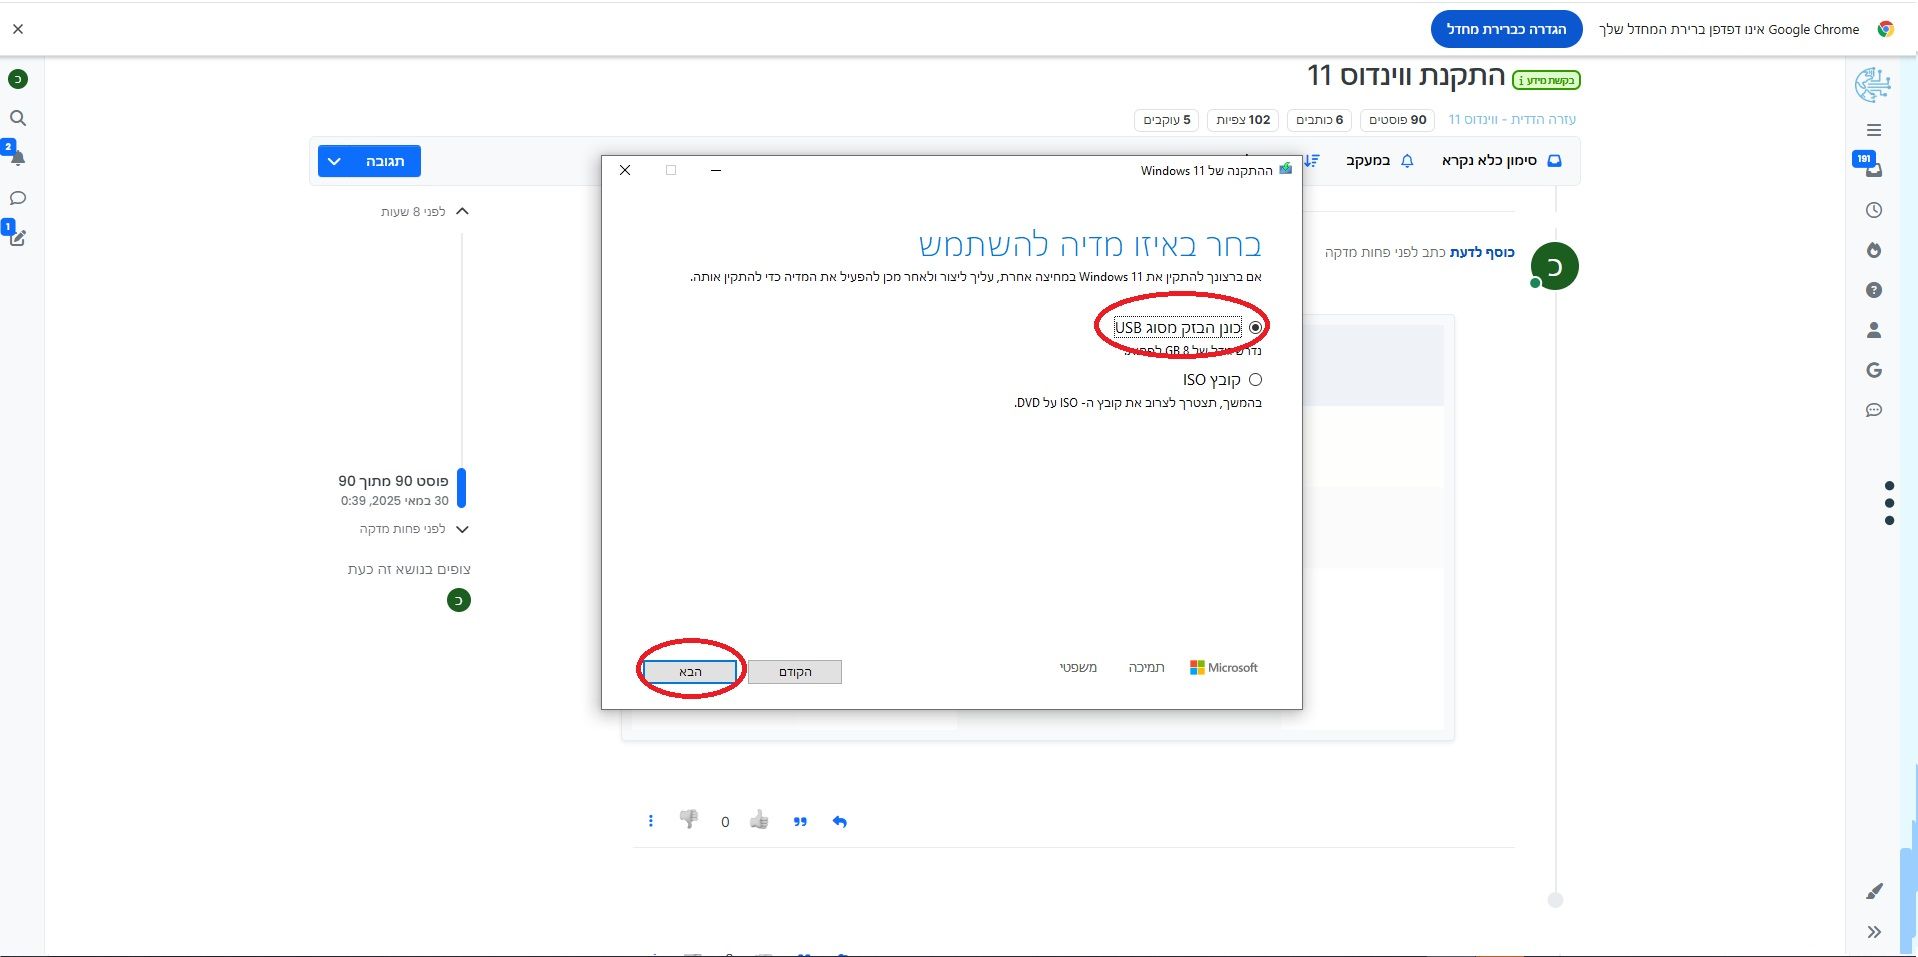The image size is (1918, 957).
Task: Upvote the post with thumbs-up icon
Action: click(760, 821)
